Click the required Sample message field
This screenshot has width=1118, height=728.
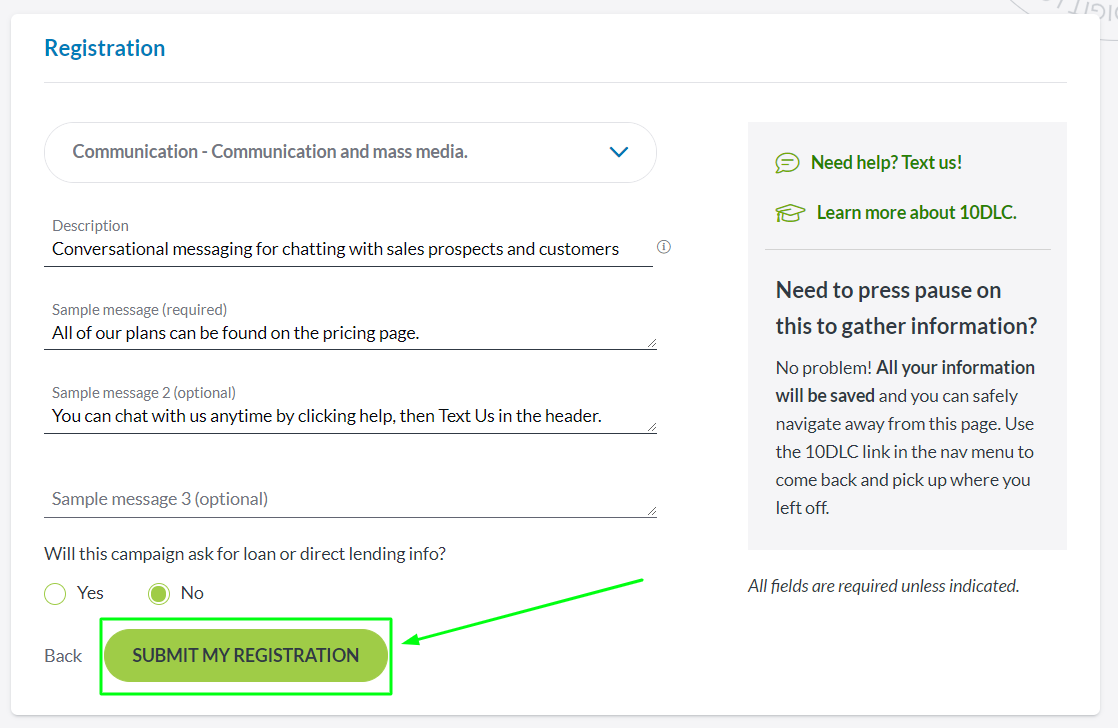[350, 332]
